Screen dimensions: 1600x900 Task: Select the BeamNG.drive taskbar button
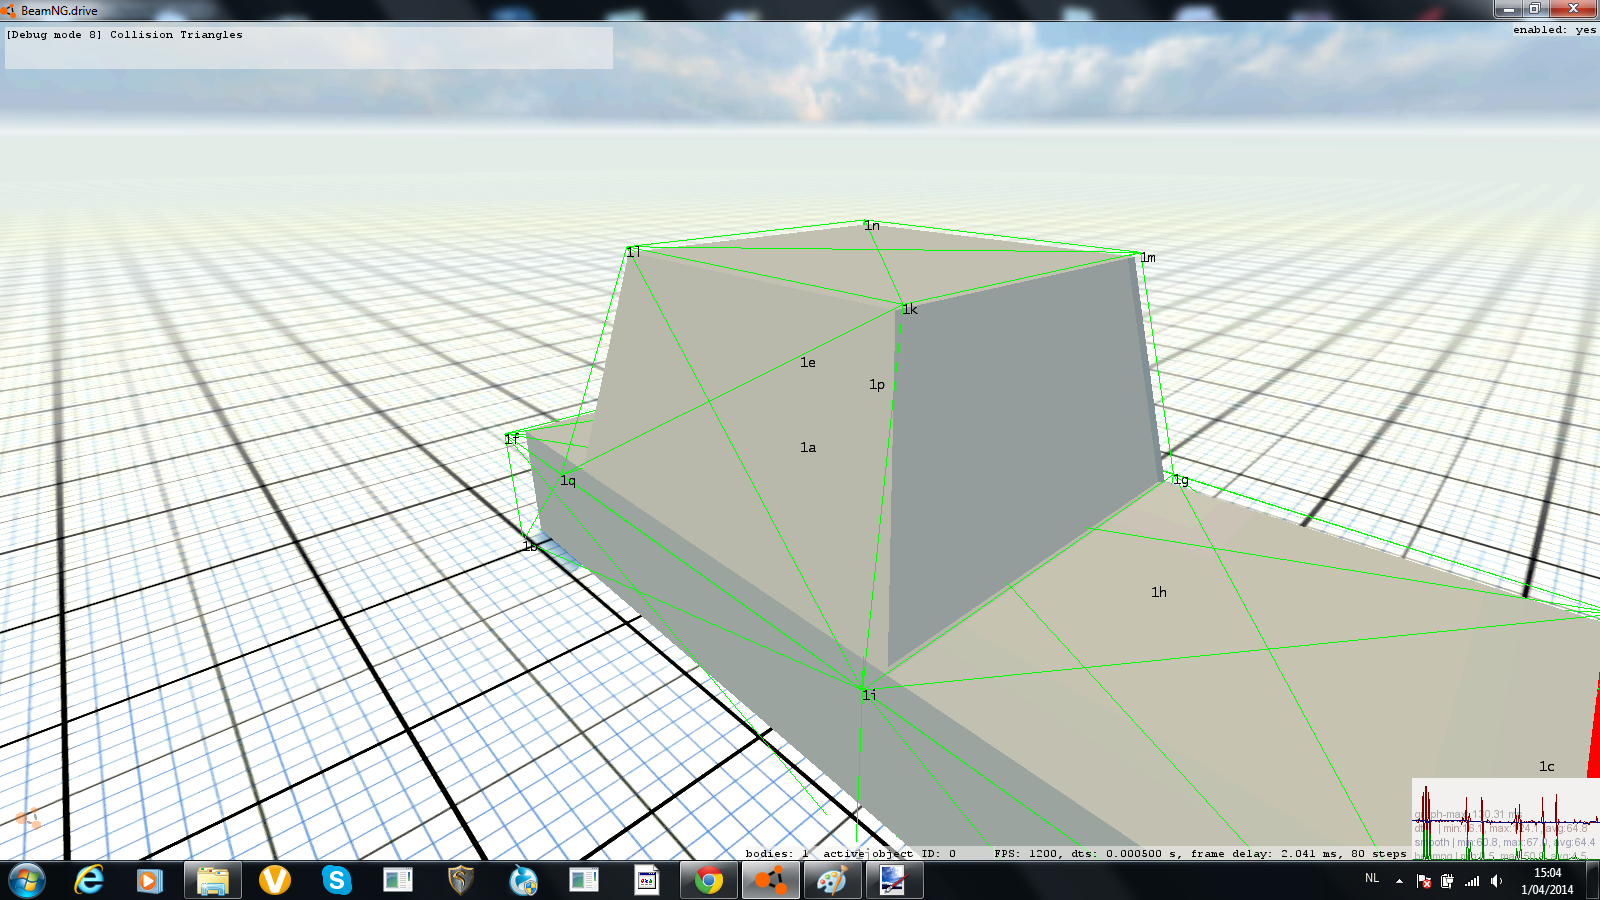[x=771, y=881]
